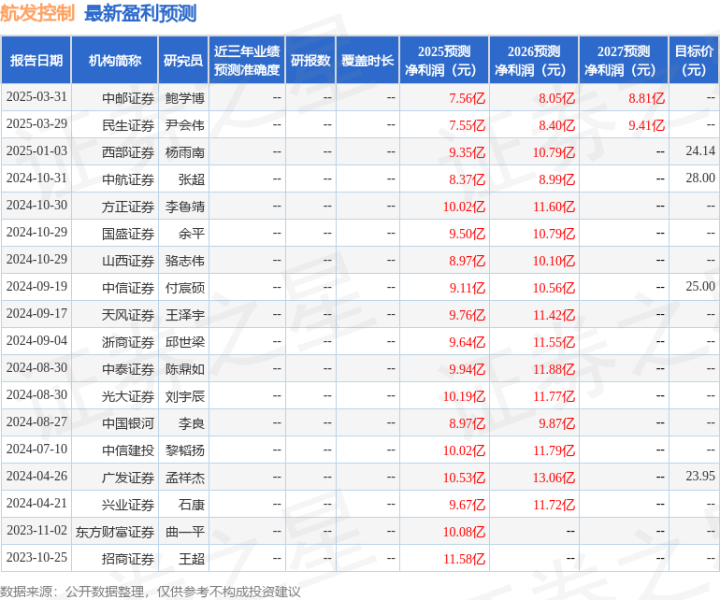Click the 中信证券 target price 25.00

coord(700,286)
